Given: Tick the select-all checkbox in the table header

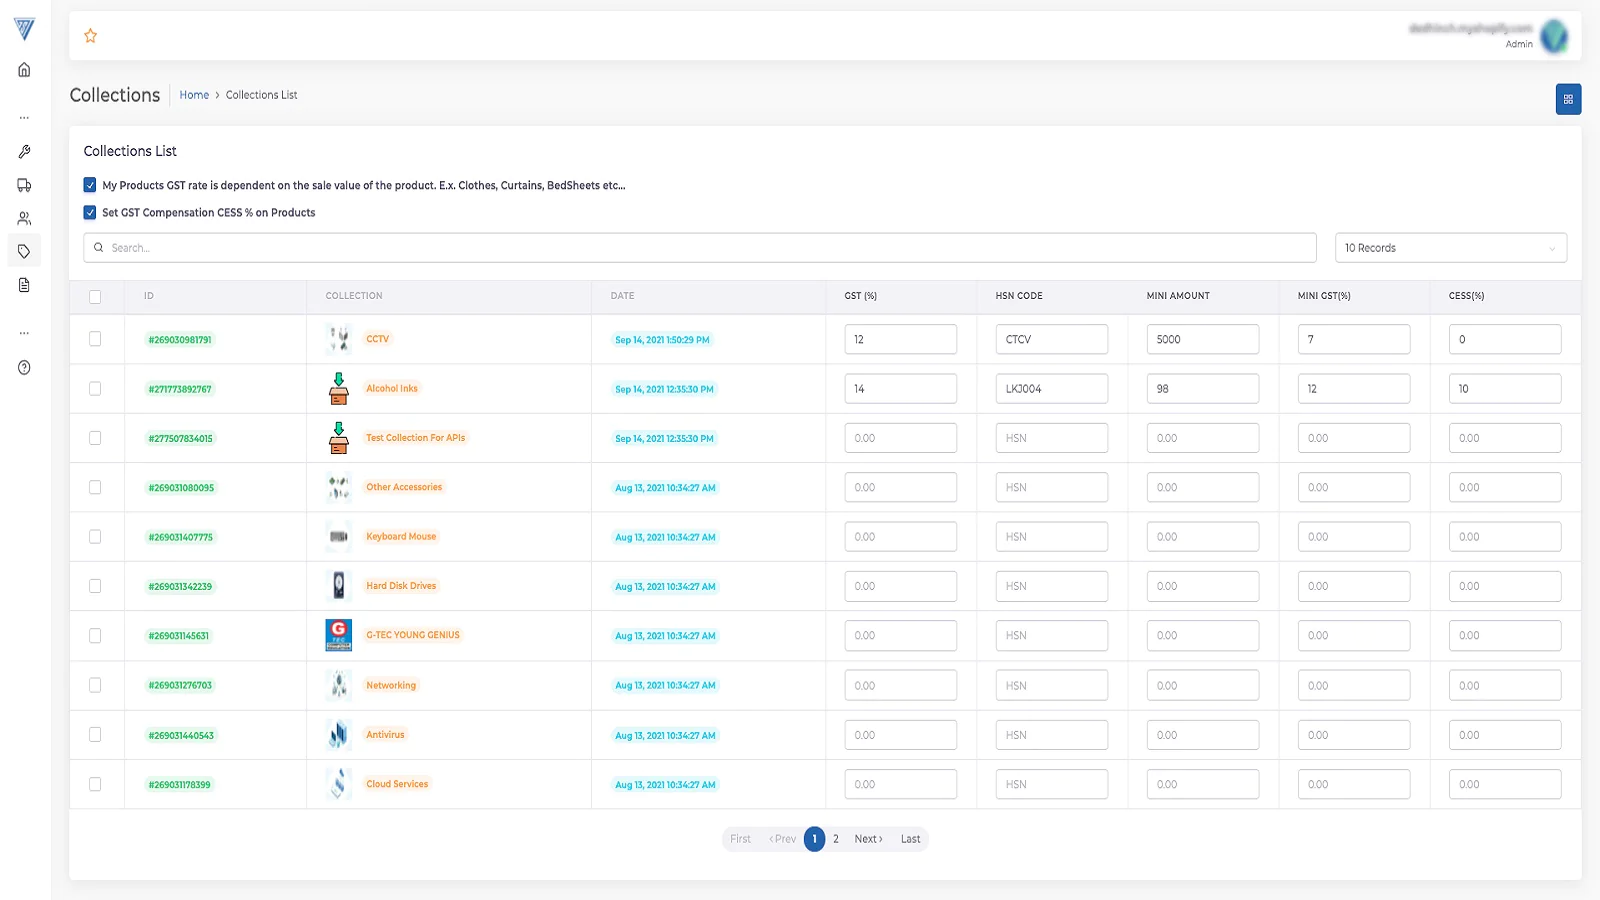Looking at the screenshot, I should pos(95,297).
